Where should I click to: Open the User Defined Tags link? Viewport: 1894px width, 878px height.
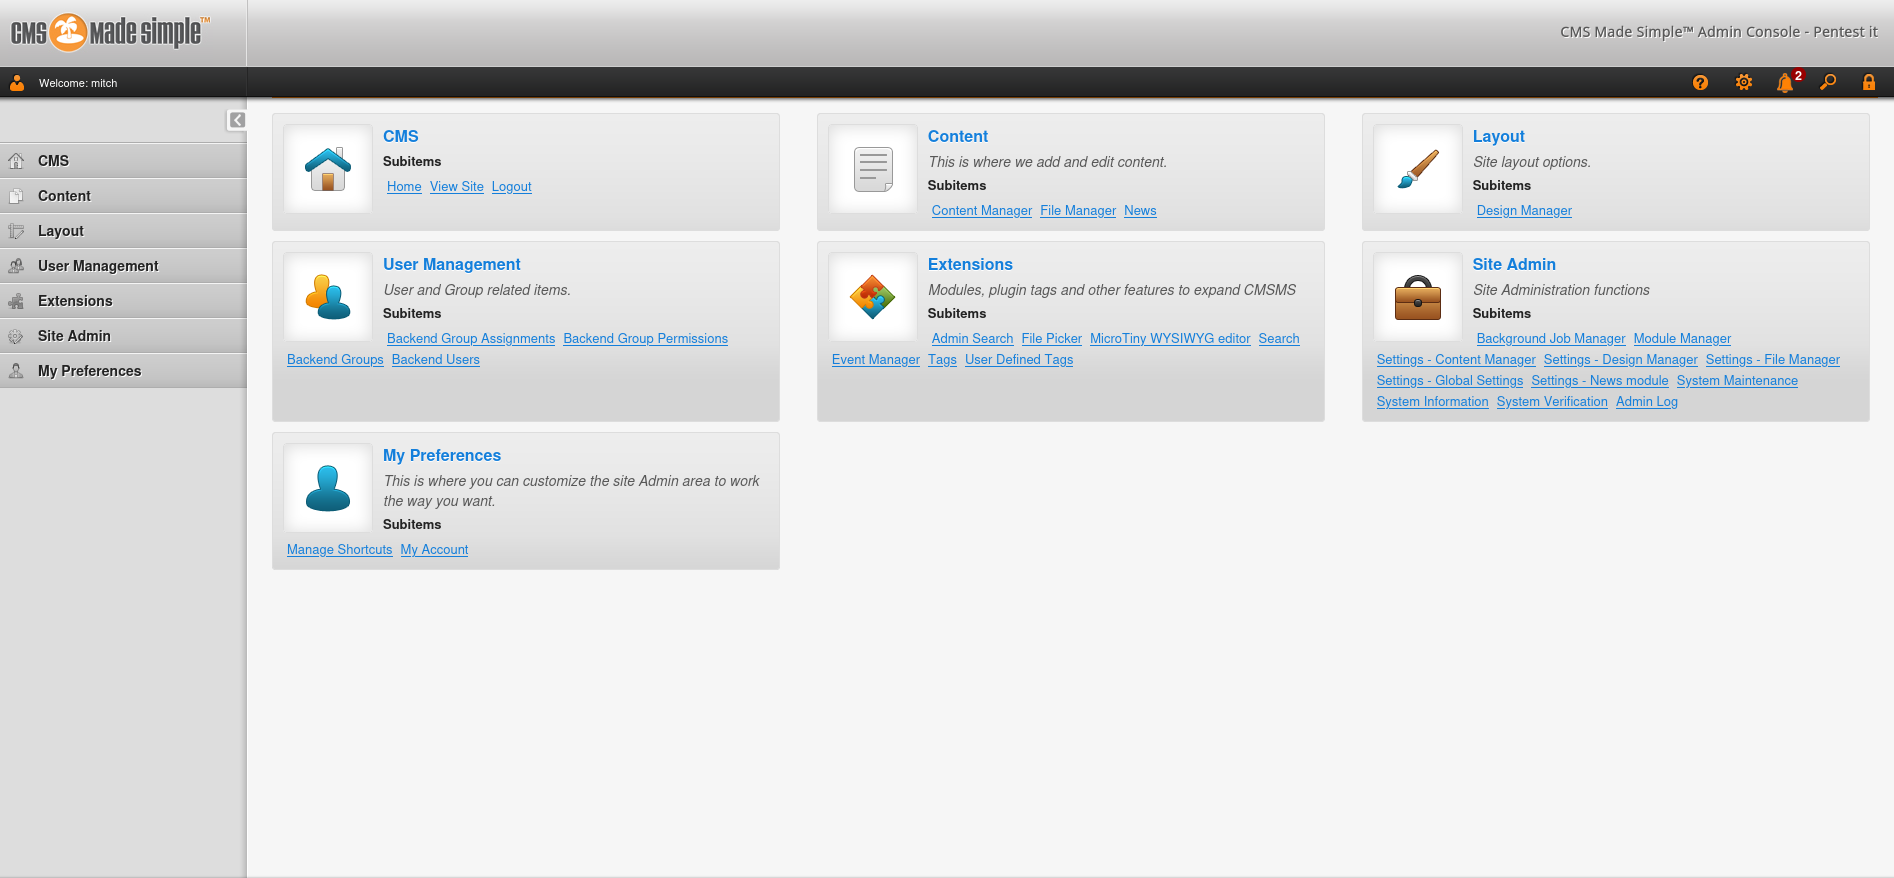point(1019,360)
